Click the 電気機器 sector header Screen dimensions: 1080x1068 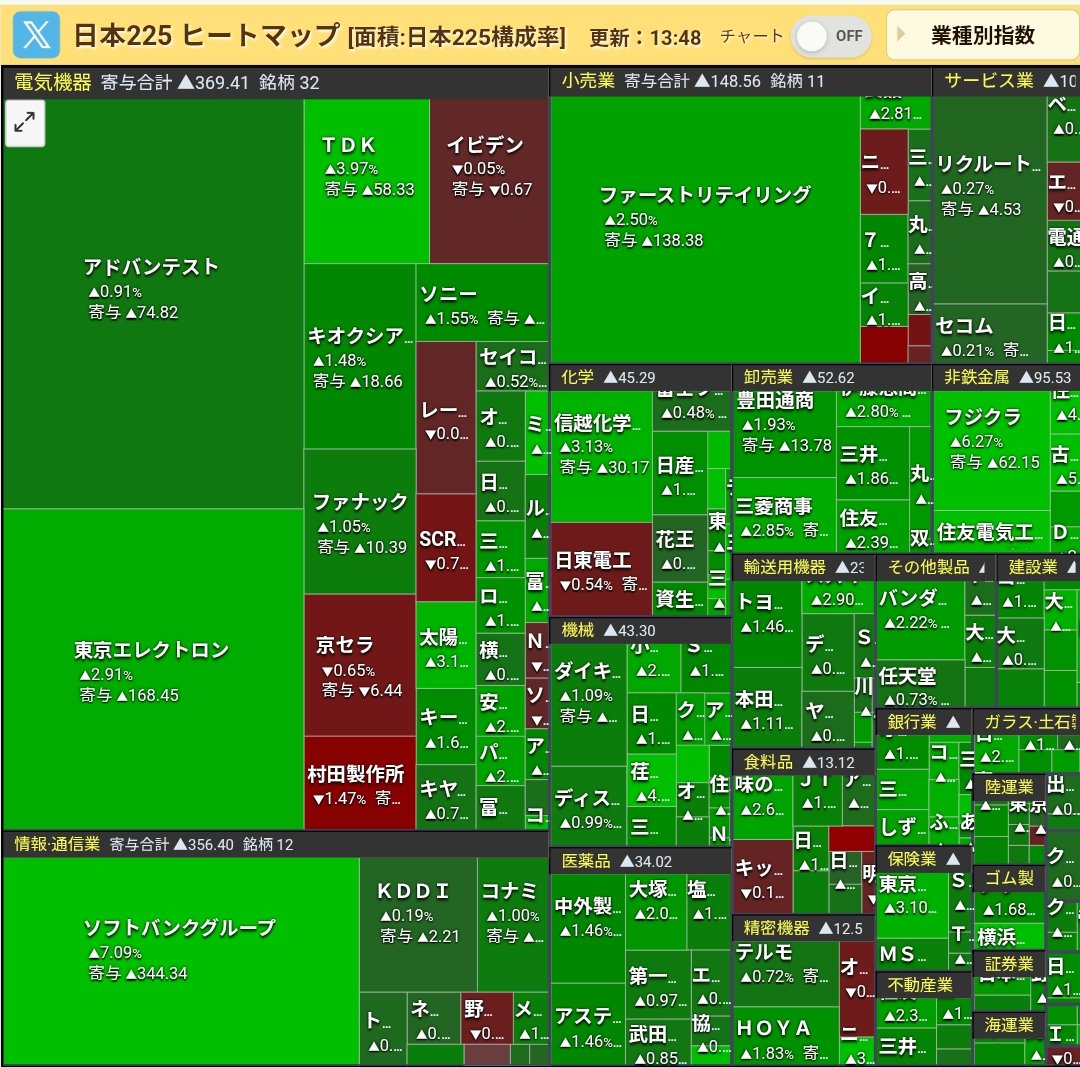tap(275, 83)
